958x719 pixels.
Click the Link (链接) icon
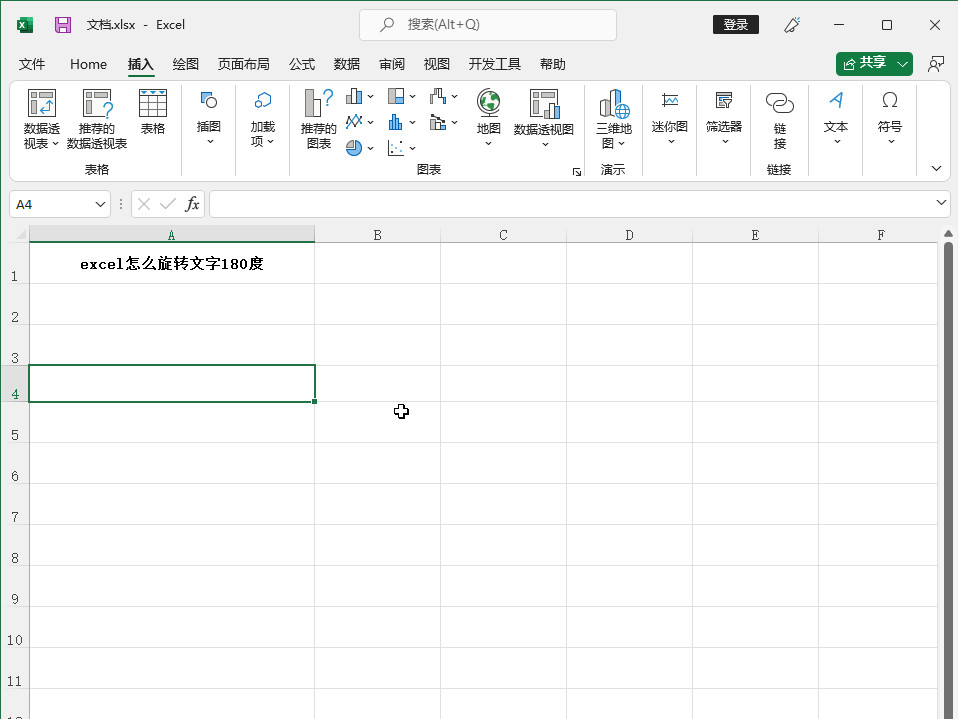(x=780, y=103)
